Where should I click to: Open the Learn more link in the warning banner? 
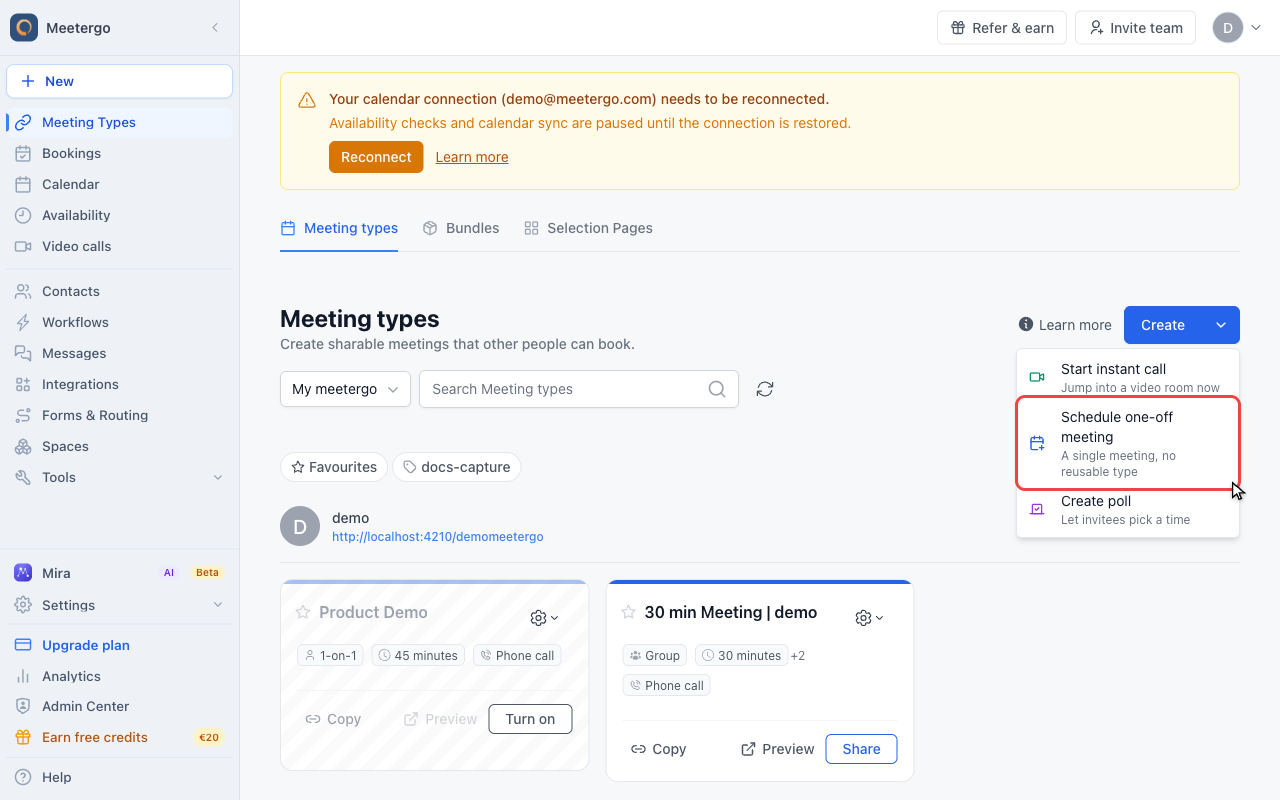tap(472, 157)
